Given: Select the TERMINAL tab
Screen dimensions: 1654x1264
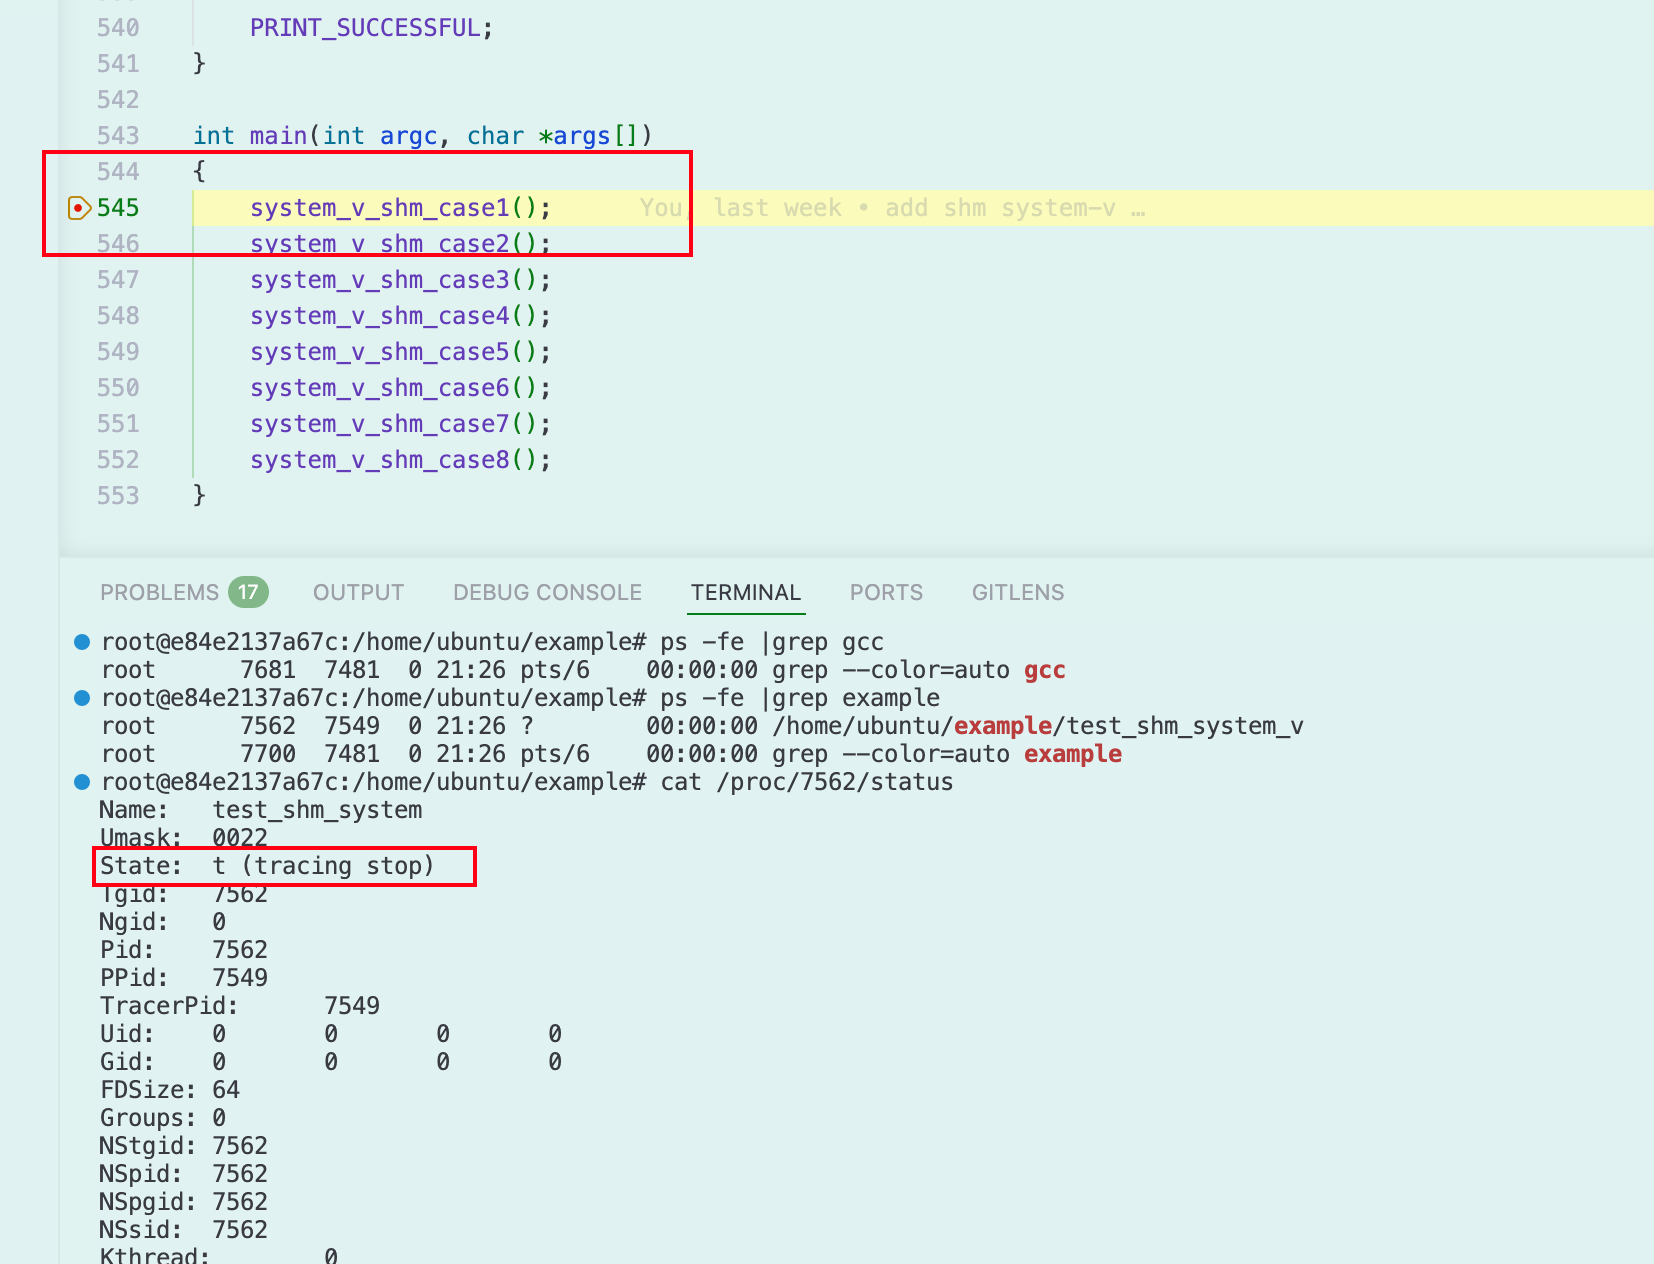Looking at the screenshot, I should (746, 592).
